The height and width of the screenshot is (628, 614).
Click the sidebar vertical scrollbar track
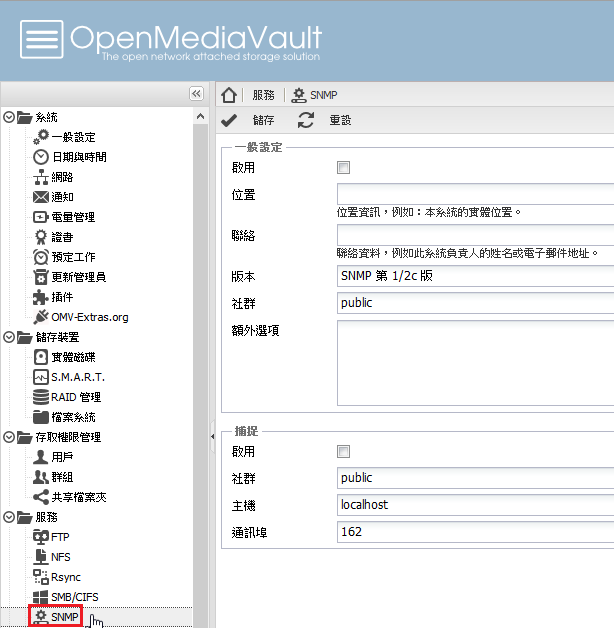coord(200,376)
